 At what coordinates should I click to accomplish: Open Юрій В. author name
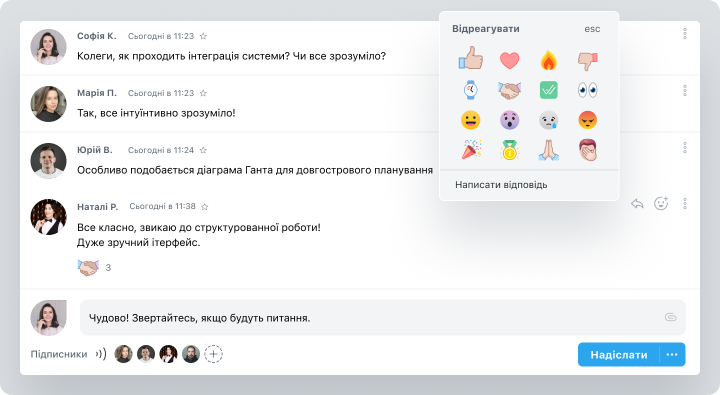tap(95, 150)
